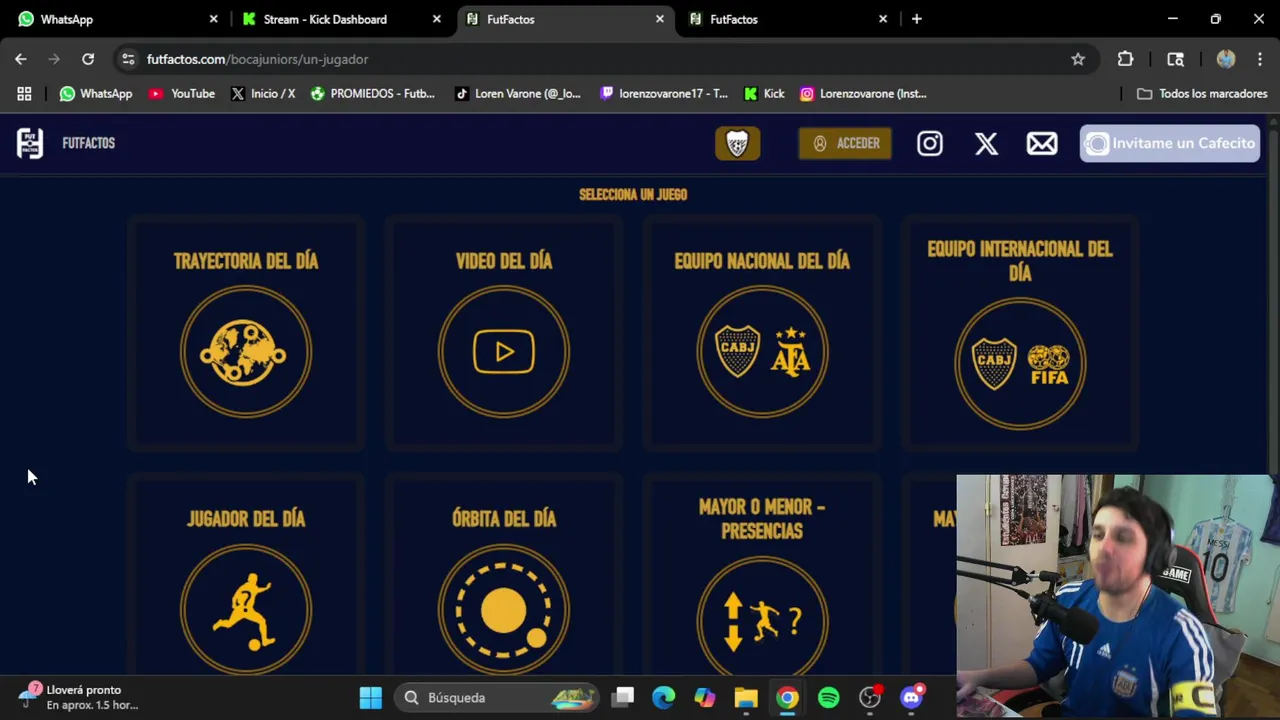Open the Inicio / X bookmark

pos(263,94)
